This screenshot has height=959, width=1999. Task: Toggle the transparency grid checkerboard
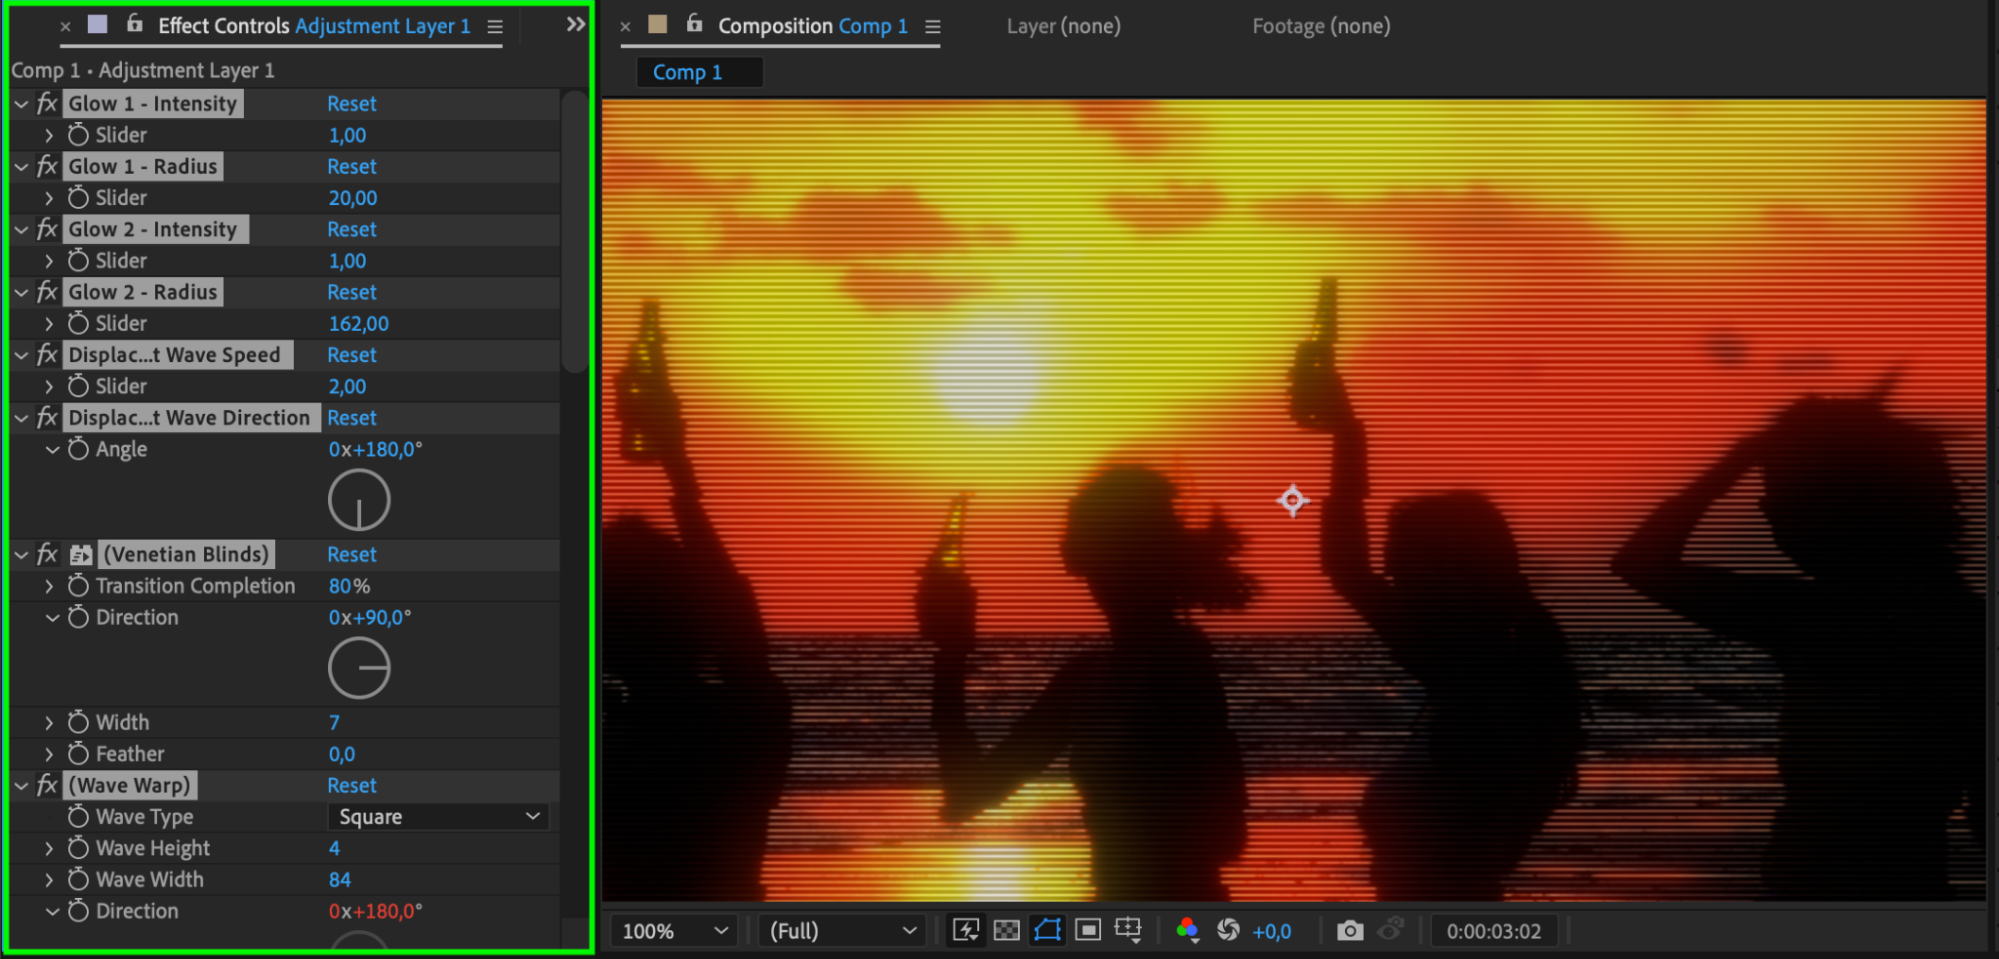1006,931
